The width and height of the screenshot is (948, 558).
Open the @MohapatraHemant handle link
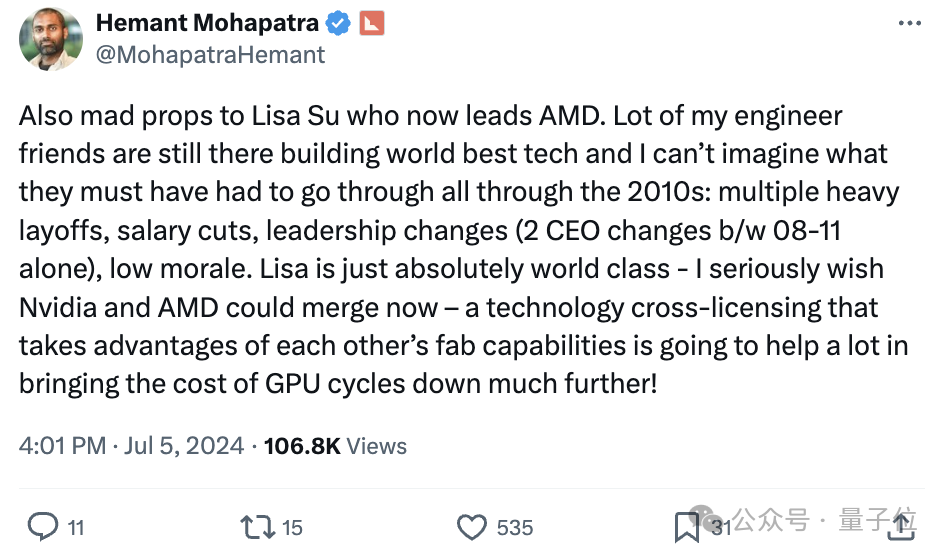[x=210, y=55]
